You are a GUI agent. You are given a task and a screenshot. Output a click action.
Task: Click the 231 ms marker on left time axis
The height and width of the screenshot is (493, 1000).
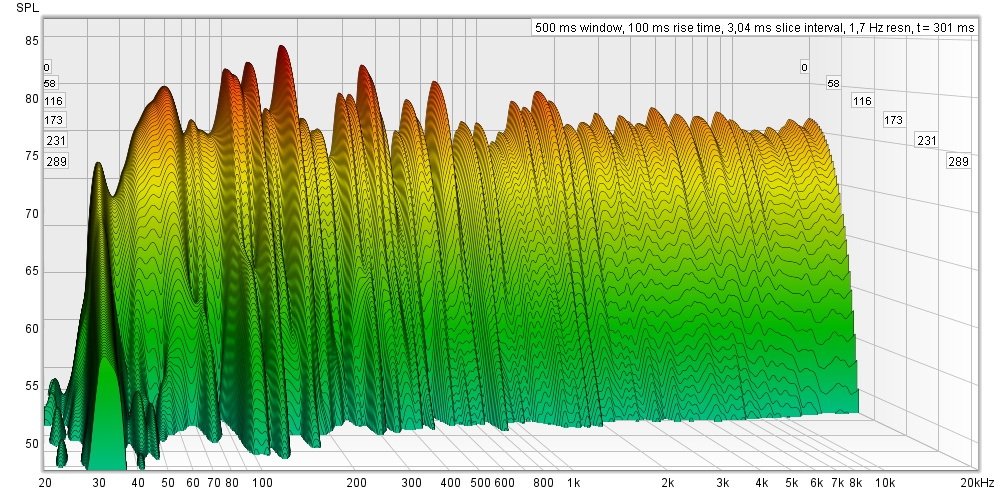(54, 141)
